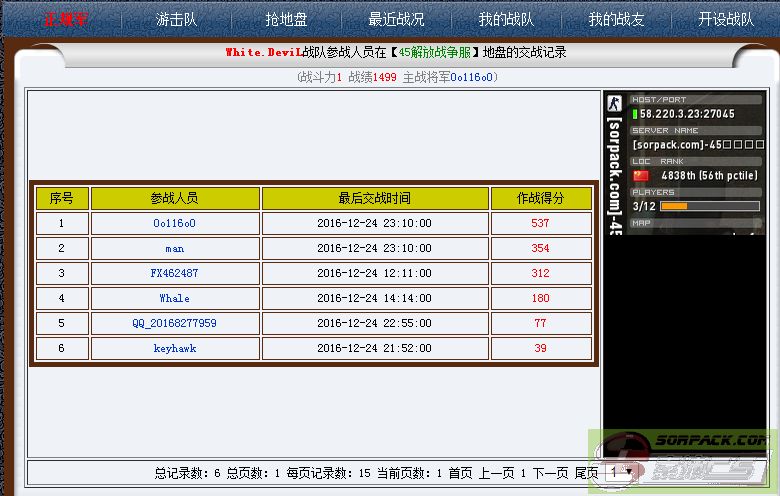Image resolution: width=780 pixels, height=496 pixels.
Task: Open 我的战队 page
Action: (506, 19)
